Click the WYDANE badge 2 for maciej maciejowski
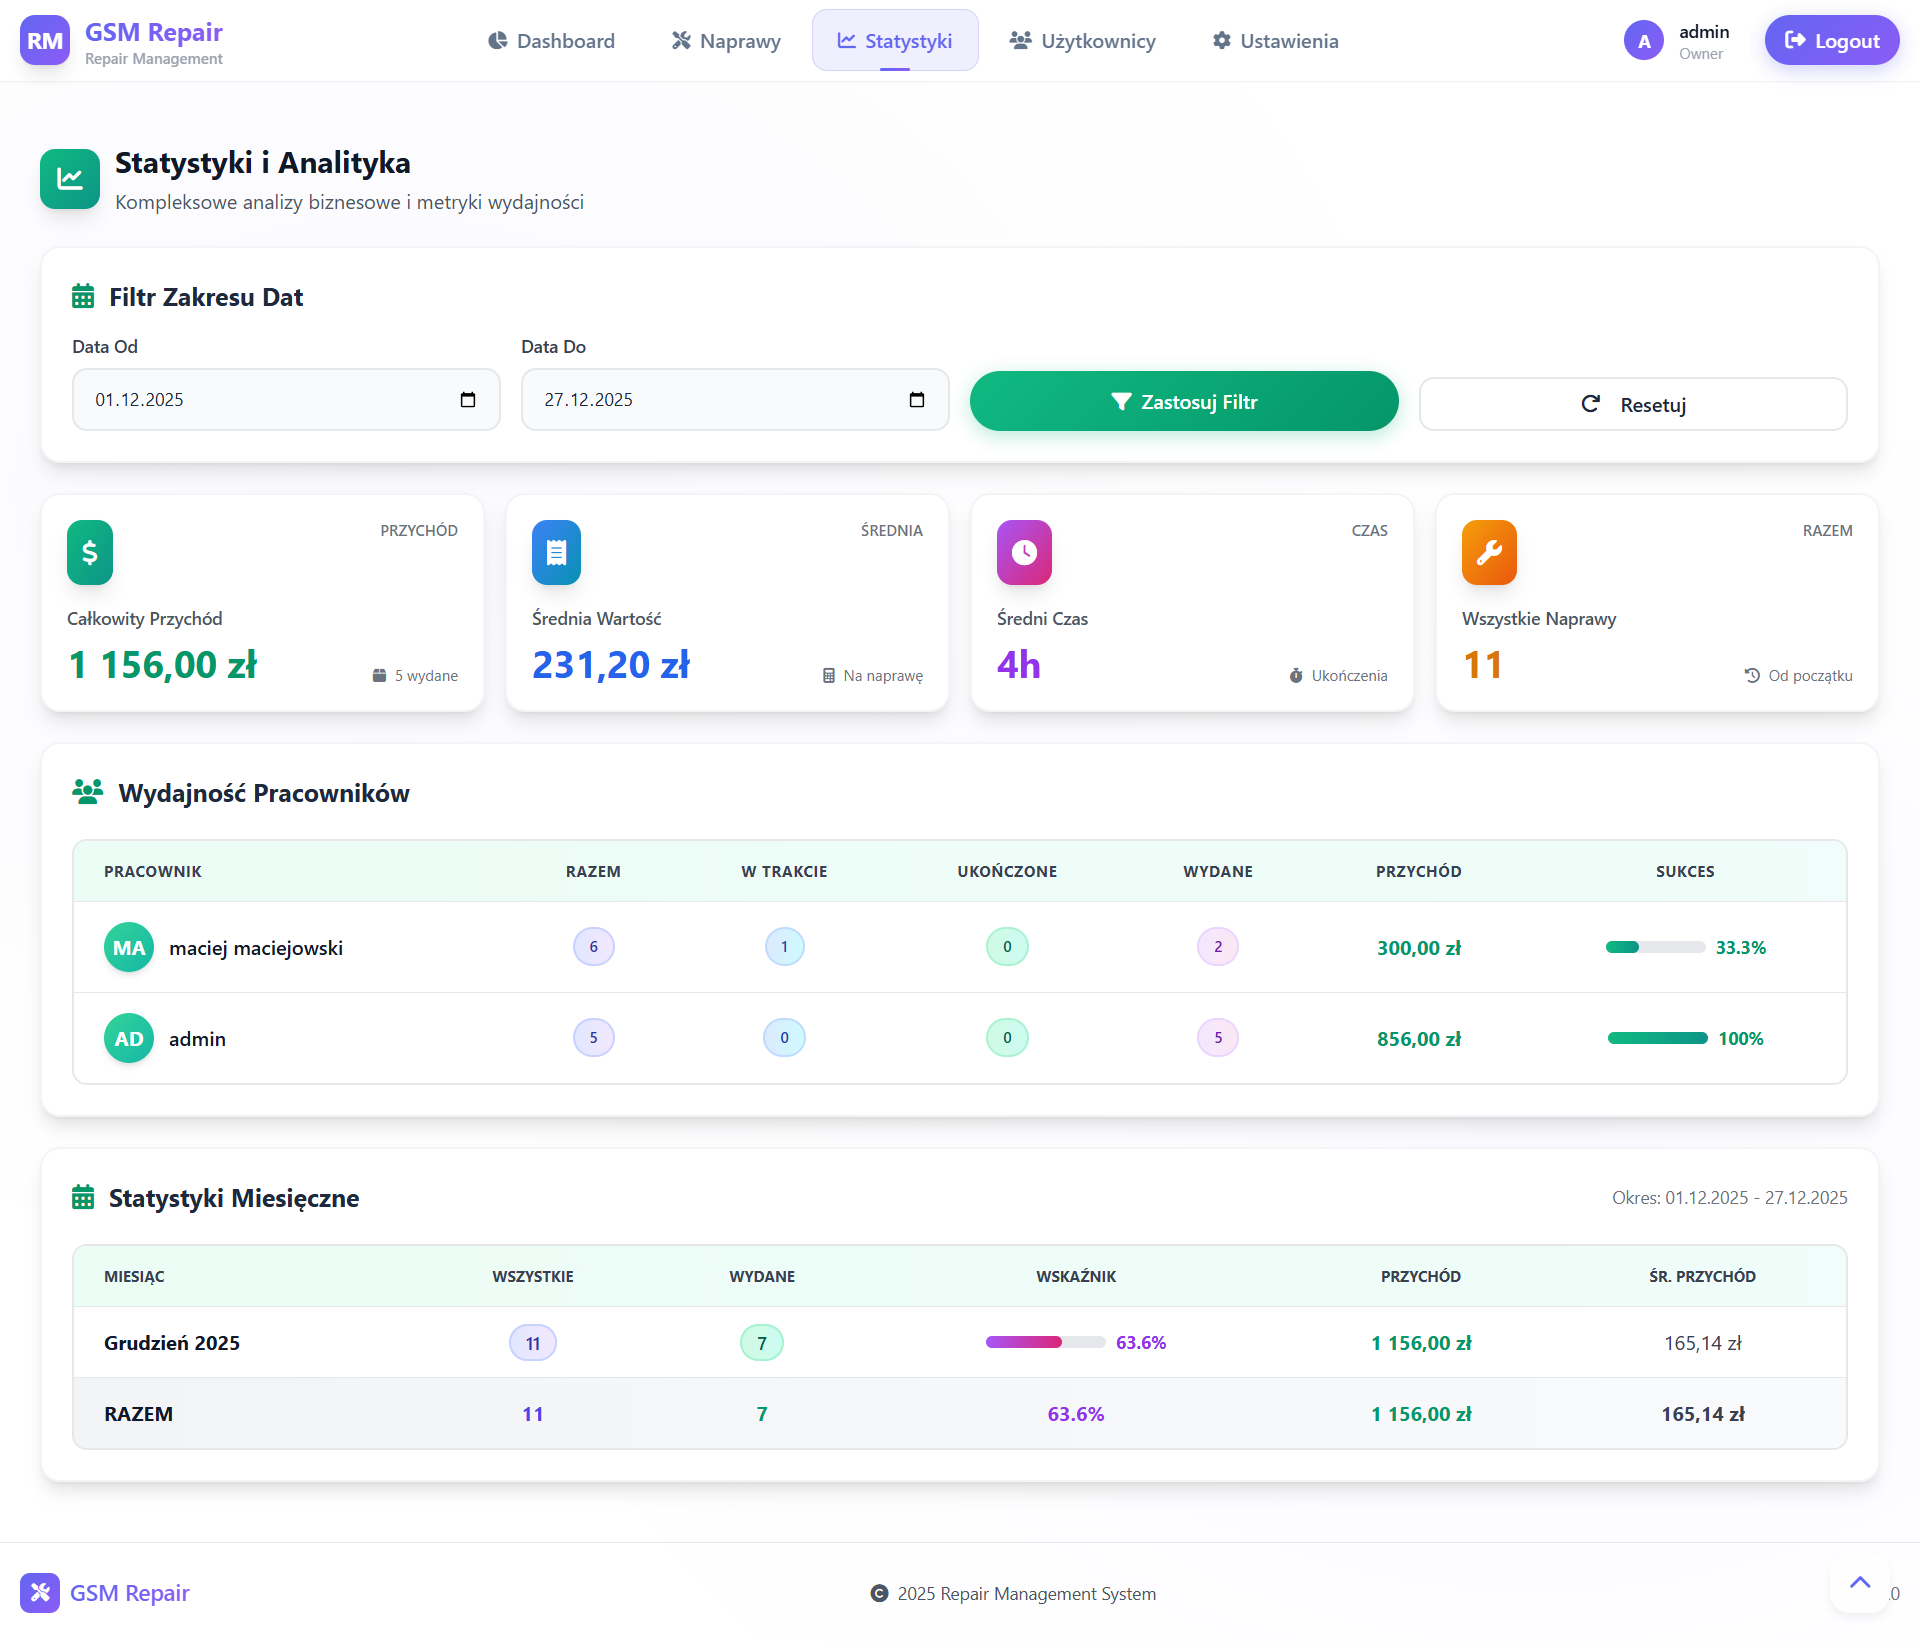This screenshot has width=1920, height=1642. pos(1218,947)
